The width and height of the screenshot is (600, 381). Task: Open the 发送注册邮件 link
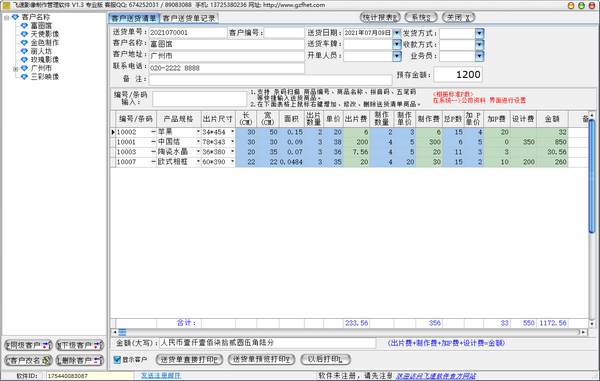tap(161, 376)
